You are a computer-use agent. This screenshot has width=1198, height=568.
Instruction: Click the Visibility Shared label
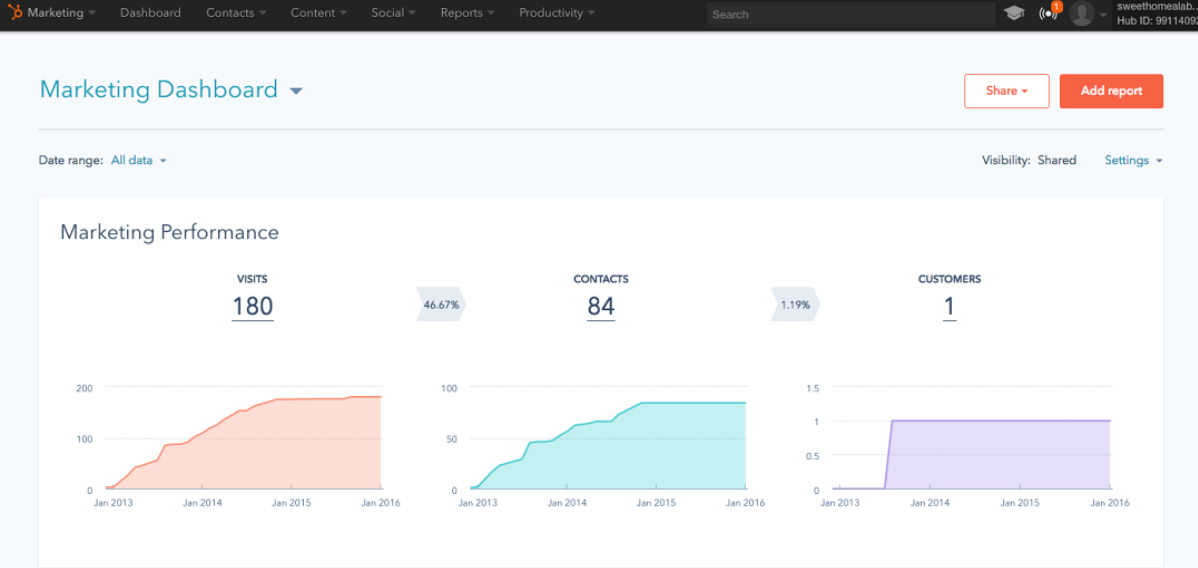(1029, 161)
